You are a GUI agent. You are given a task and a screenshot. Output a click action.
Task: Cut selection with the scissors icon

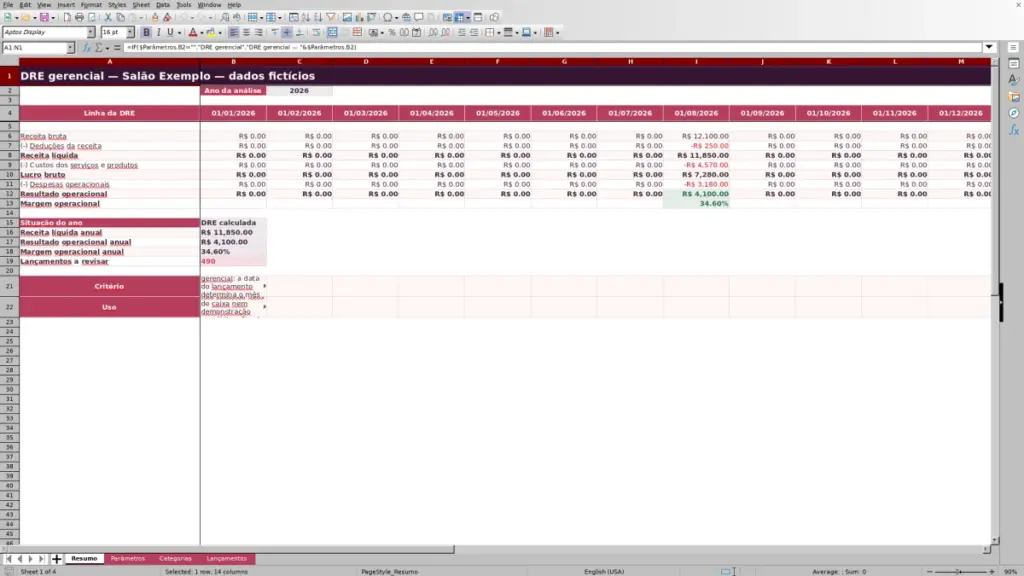pos(108,18)
